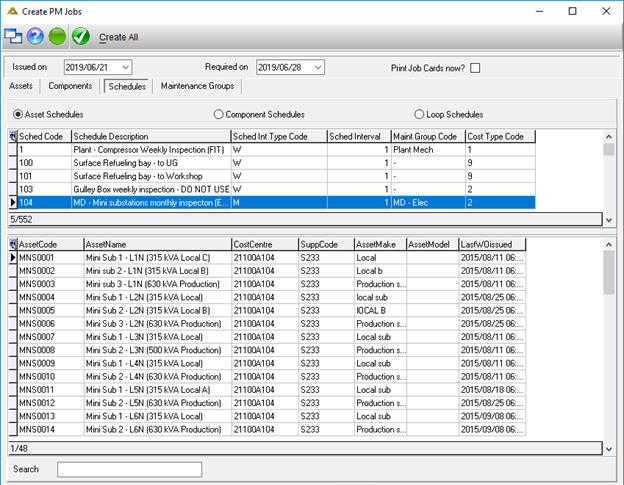Switch to the Components tab

coord(70,86)
